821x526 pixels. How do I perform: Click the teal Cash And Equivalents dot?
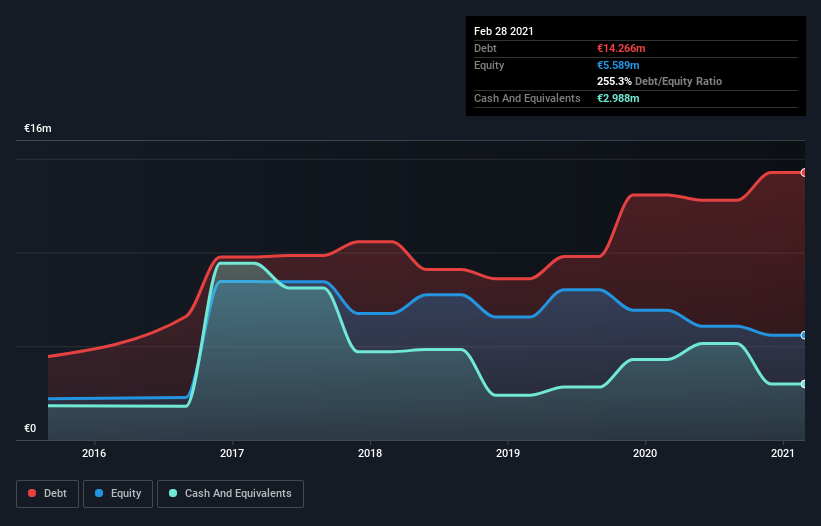click(x=173, y=493)
